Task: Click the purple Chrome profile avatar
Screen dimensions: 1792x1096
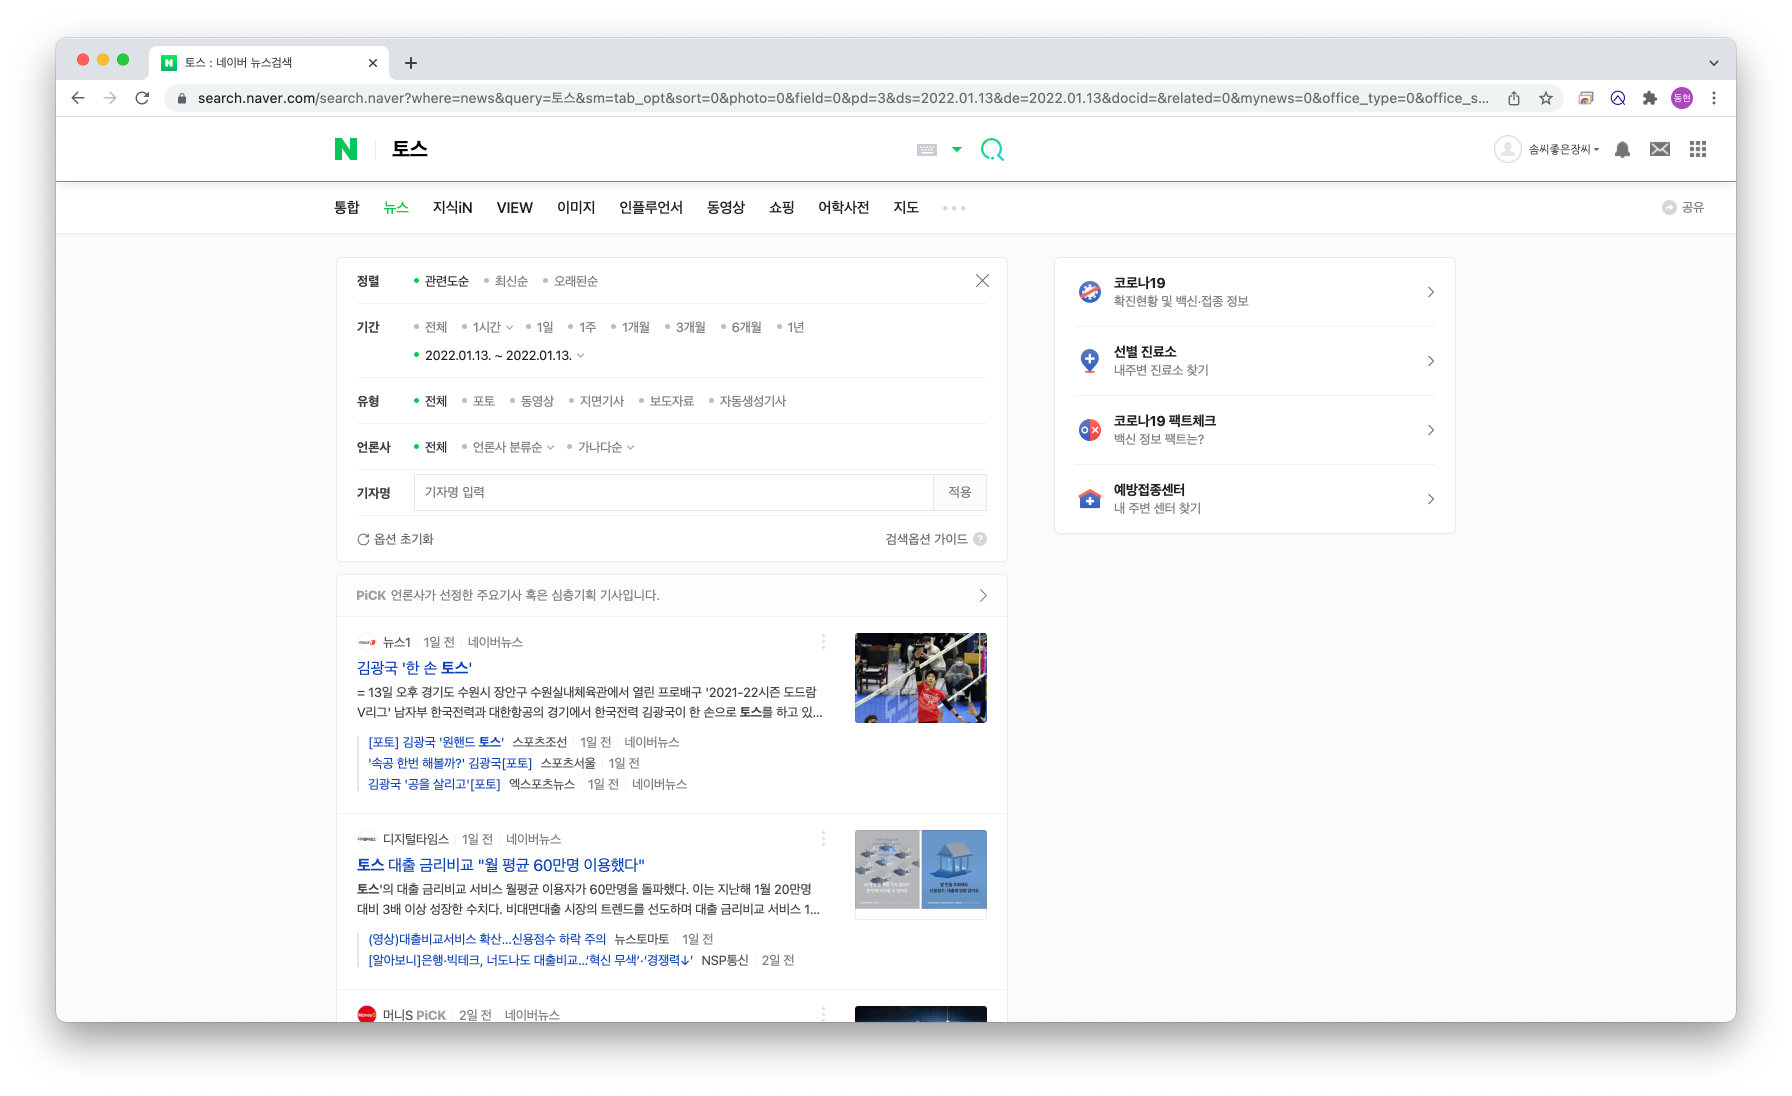Action: pyautogui.click(x=1682, y=98)
